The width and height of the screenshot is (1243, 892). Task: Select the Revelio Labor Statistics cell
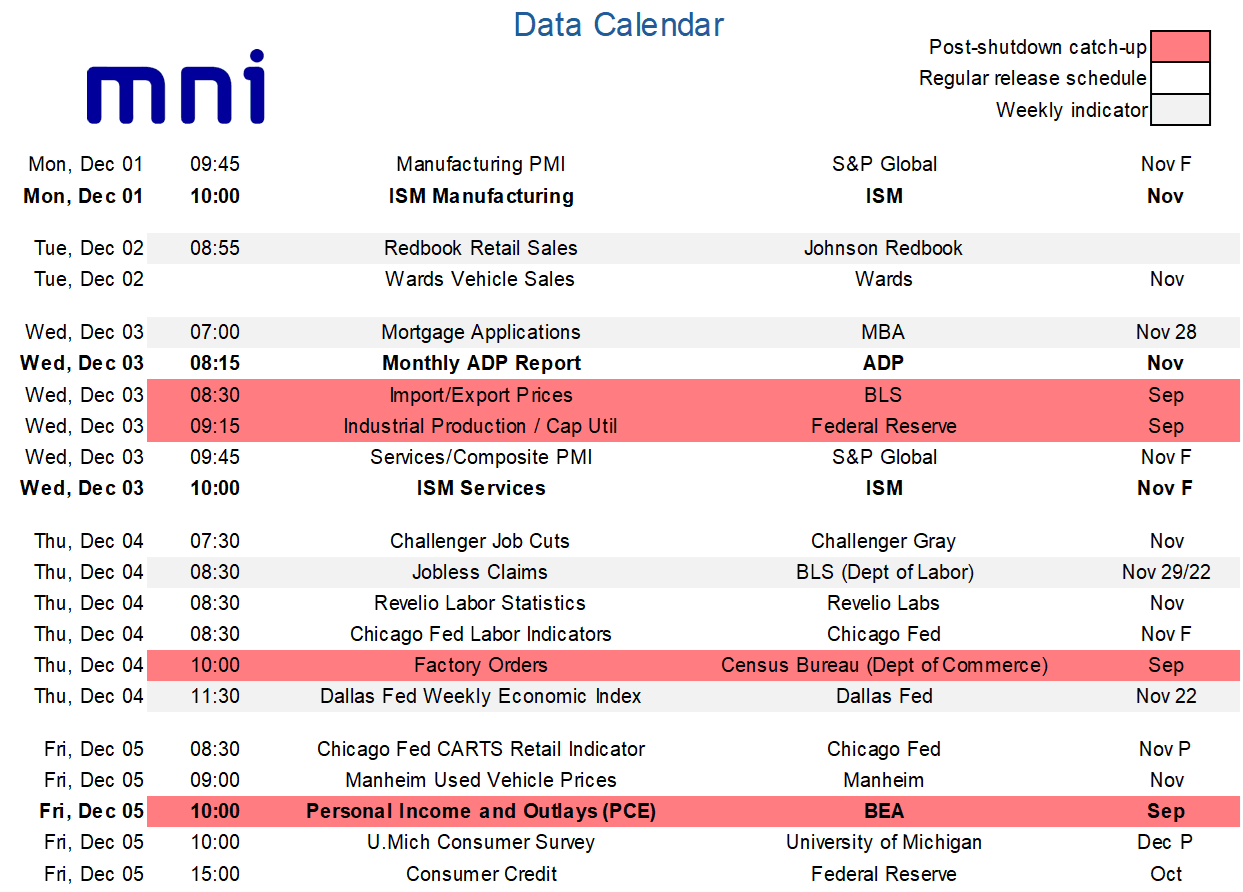pos(480,603)
